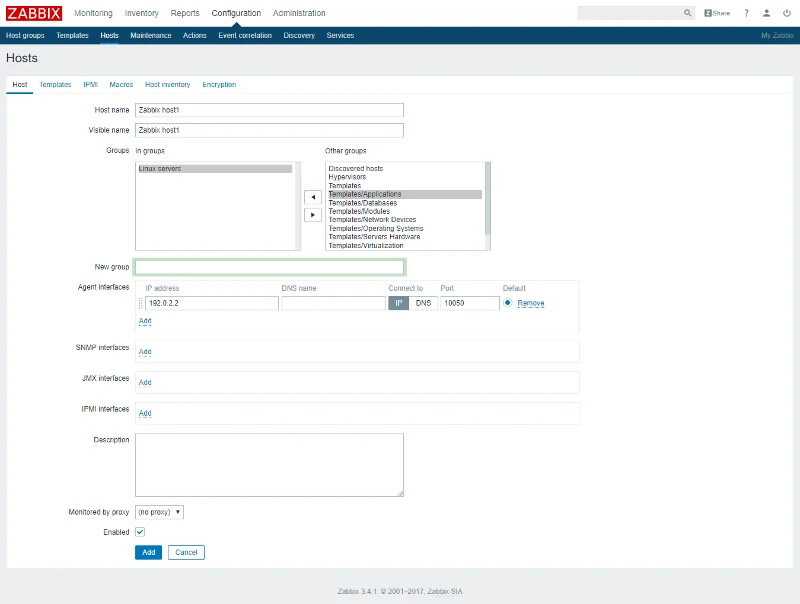800x604 pixels.
Task: Open the Monitored by proxy dropdown
Action: (x=159, y=512)
